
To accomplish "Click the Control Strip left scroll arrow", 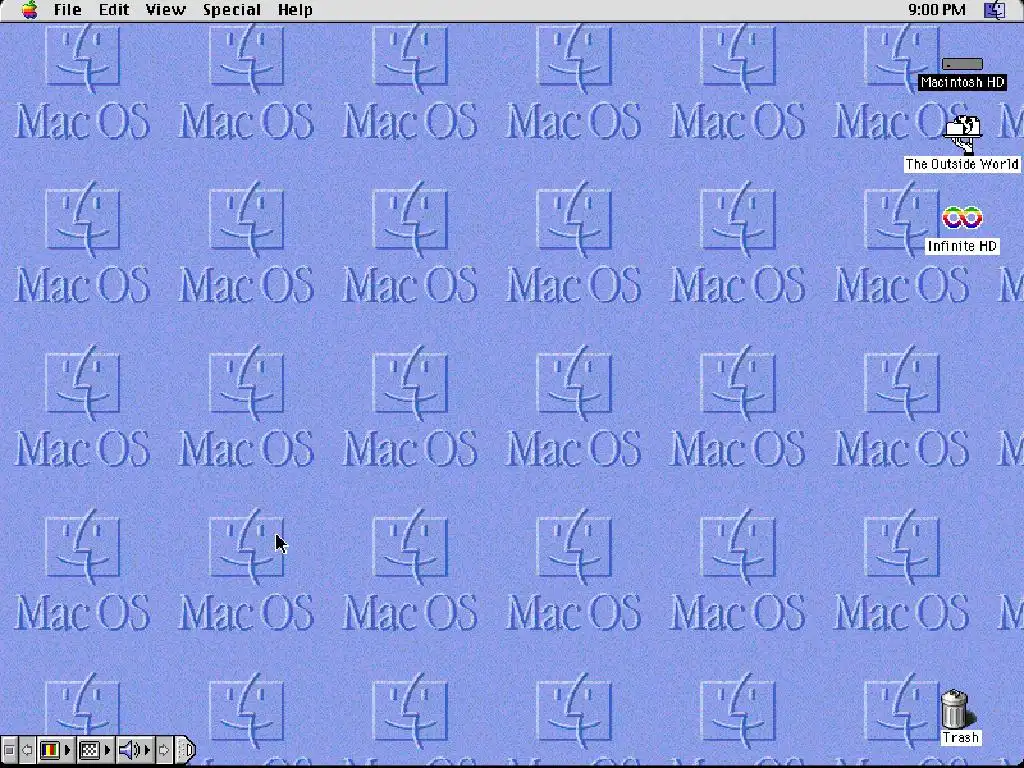I will tap(27, 750).
